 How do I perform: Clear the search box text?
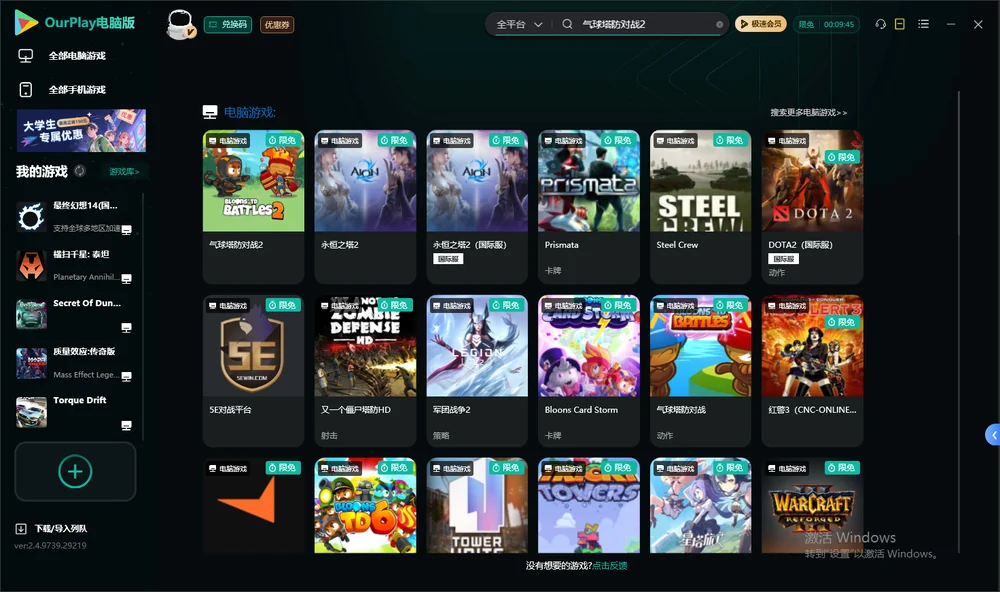pos(719,25)
